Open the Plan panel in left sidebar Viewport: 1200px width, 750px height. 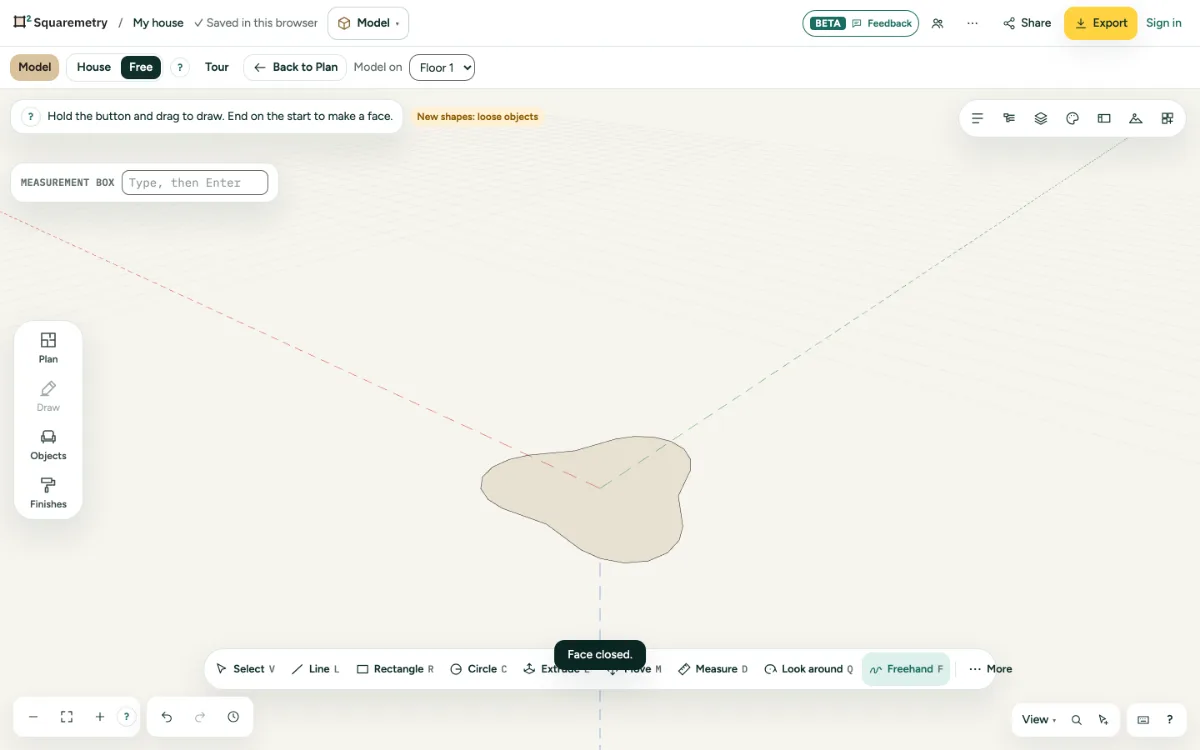48,348
